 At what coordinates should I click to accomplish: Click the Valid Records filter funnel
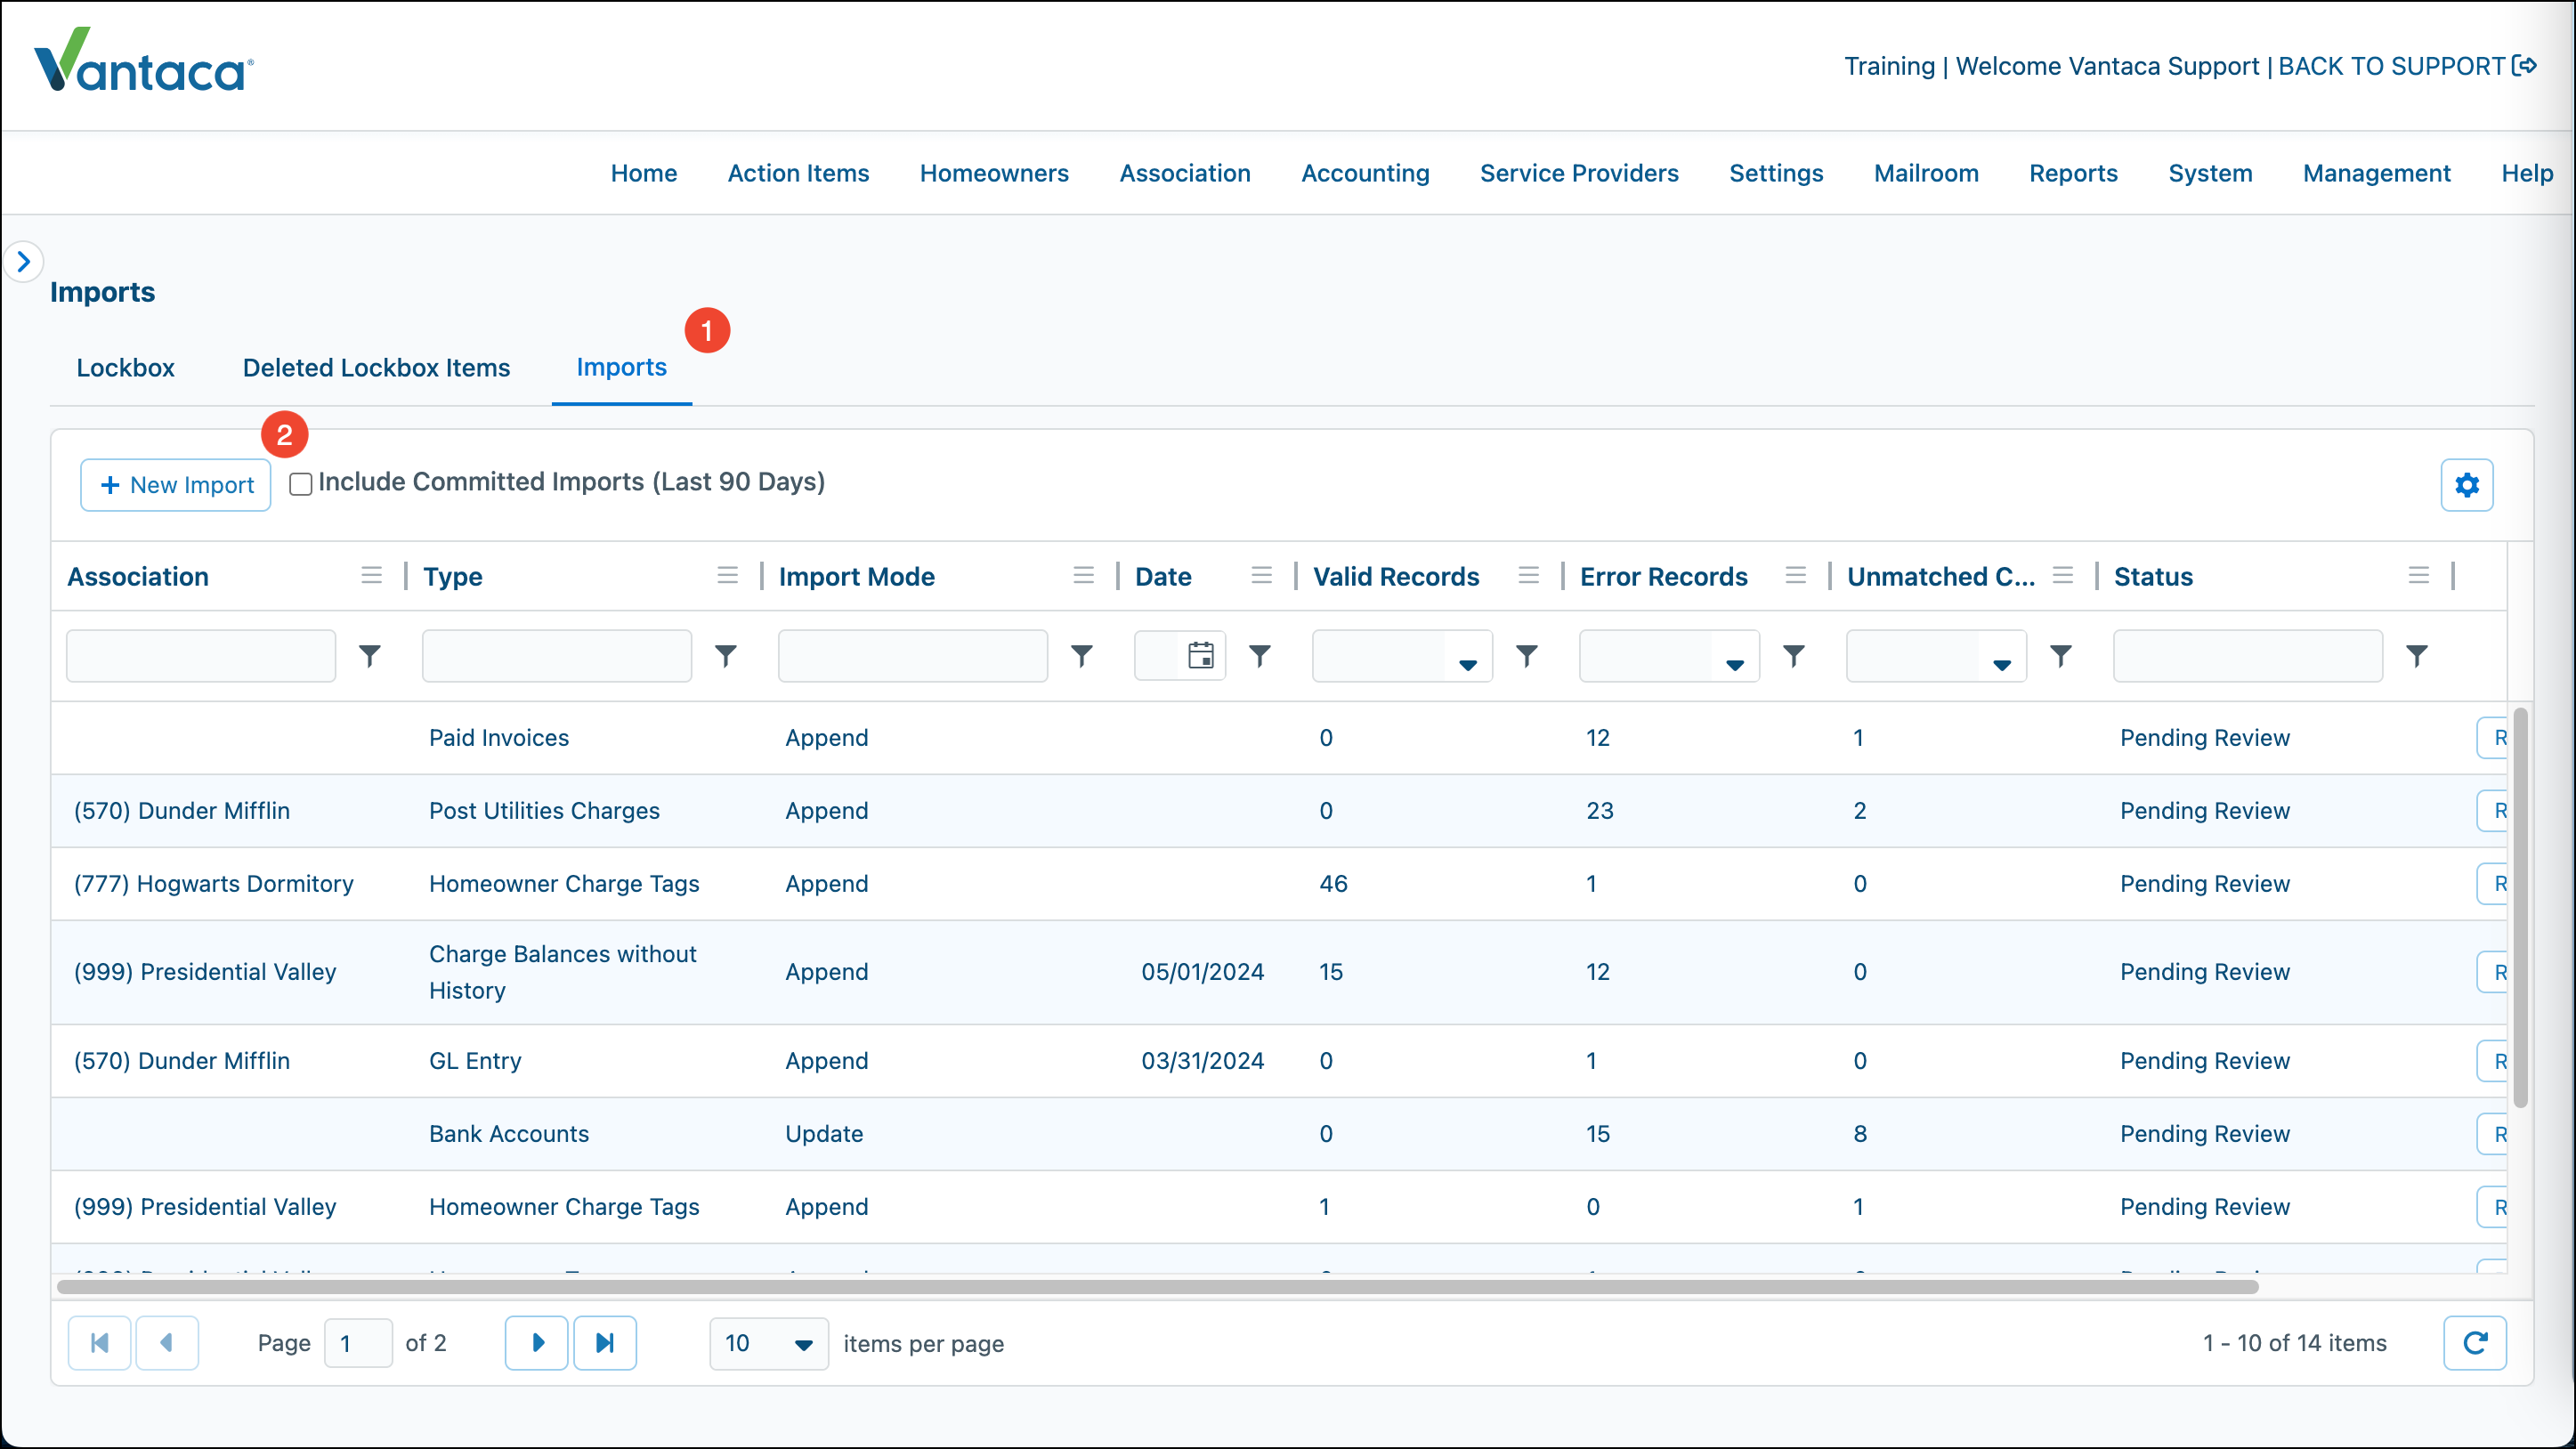click(x=1527, y=656)
